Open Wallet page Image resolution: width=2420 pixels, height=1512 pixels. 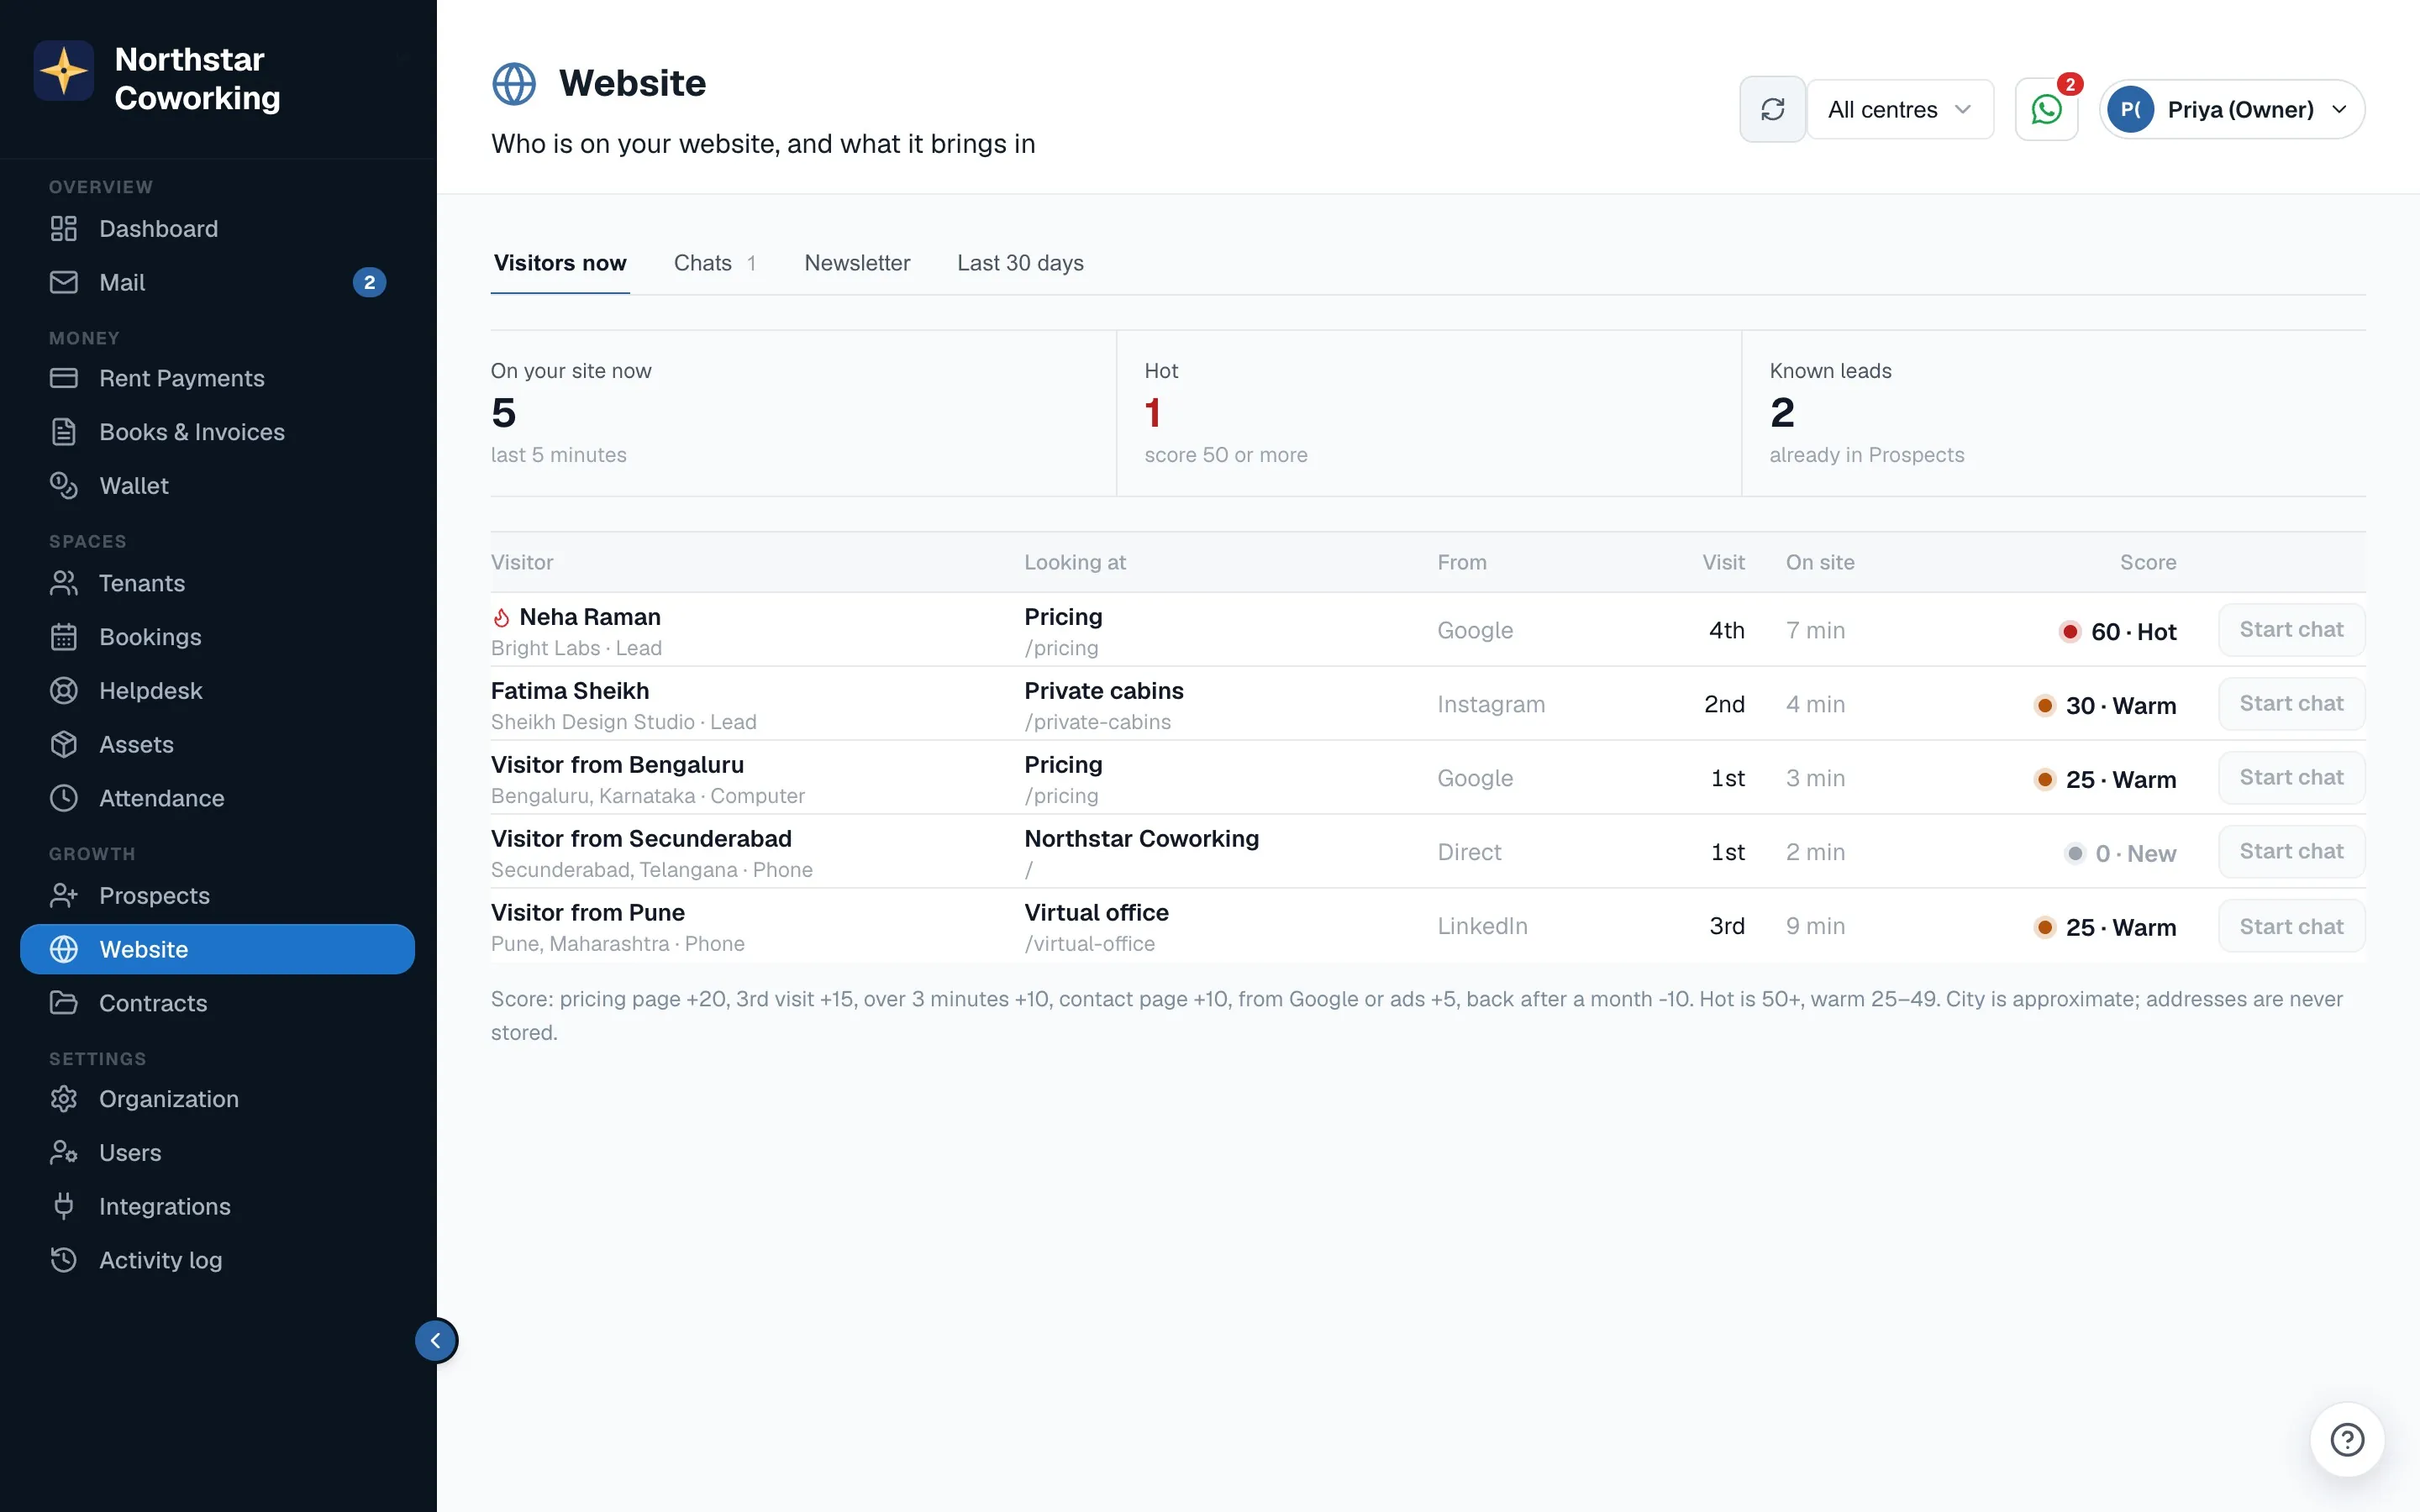[217, 486]
